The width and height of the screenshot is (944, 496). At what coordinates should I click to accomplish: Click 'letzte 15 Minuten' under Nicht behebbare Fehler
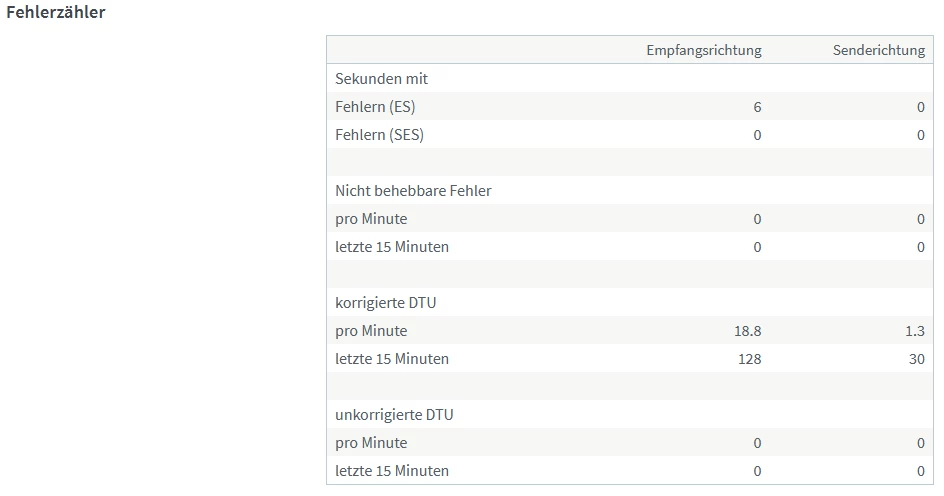pos(392,247)
